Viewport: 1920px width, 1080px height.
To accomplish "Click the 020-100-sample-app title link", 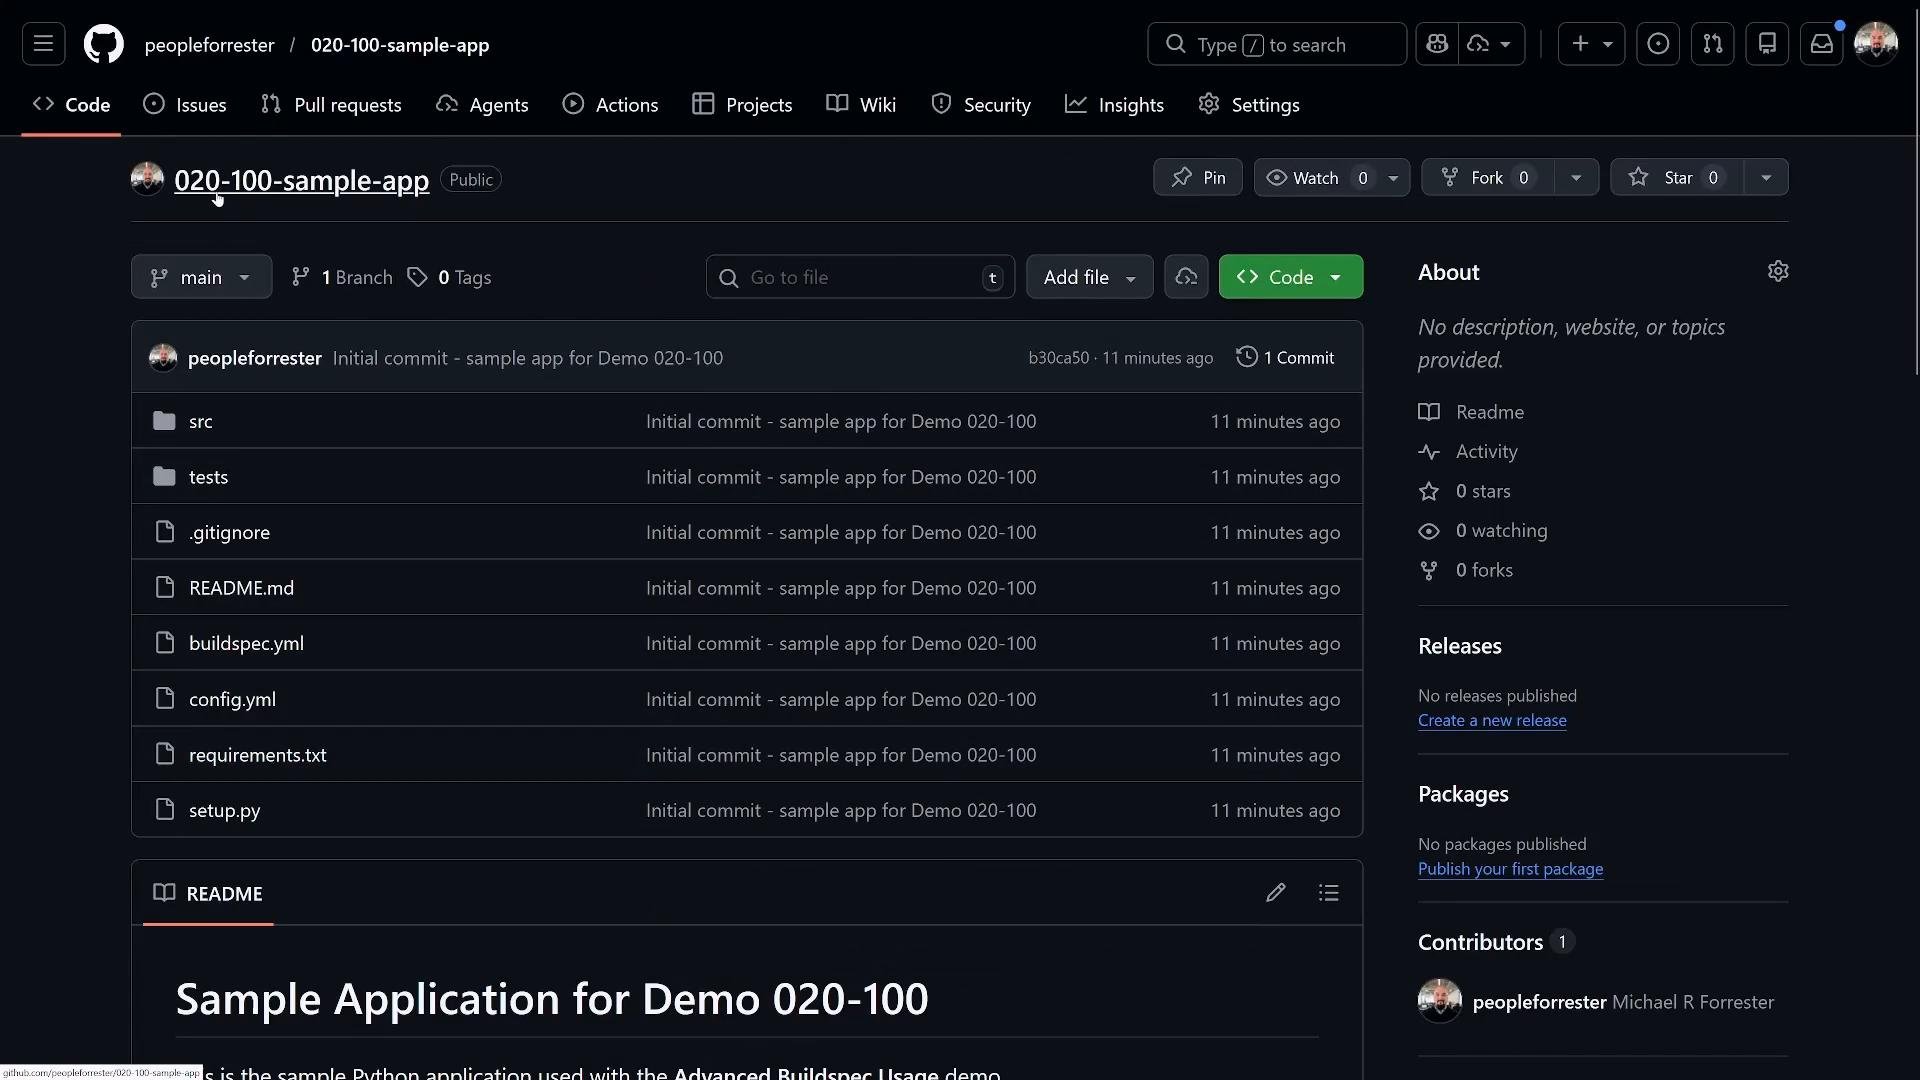I will [301, 180].
